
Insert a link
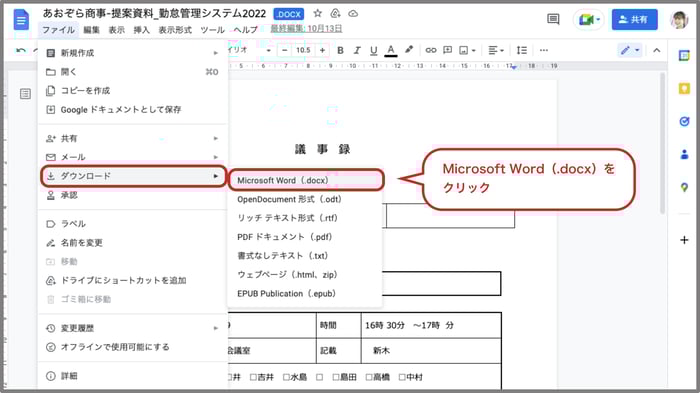(430, 50)
